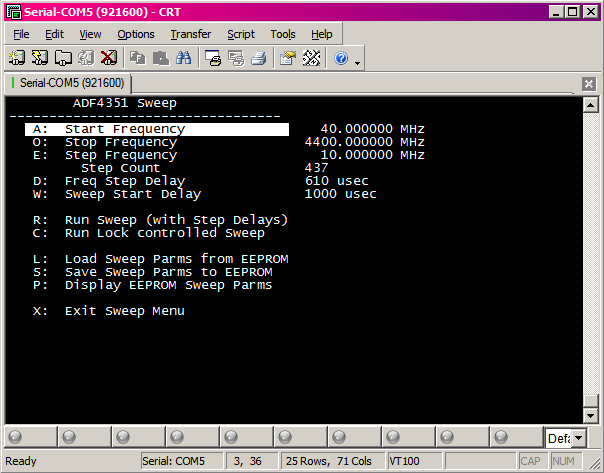The height and width of the screenshot is (473, 604).
Task: Click the 'W: Sweep Start Delay' line
Action: [x=117, y=194]
